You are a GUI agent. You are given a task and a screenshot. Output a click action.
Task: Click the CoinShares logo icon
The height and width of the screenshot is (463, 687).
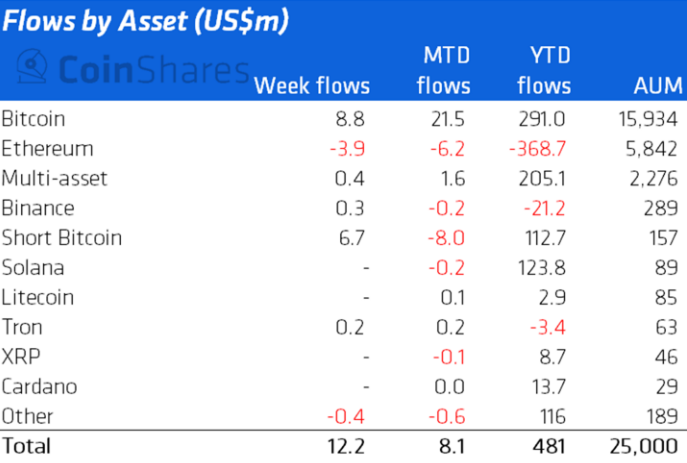pyautogui.click(x=35, y=69)
